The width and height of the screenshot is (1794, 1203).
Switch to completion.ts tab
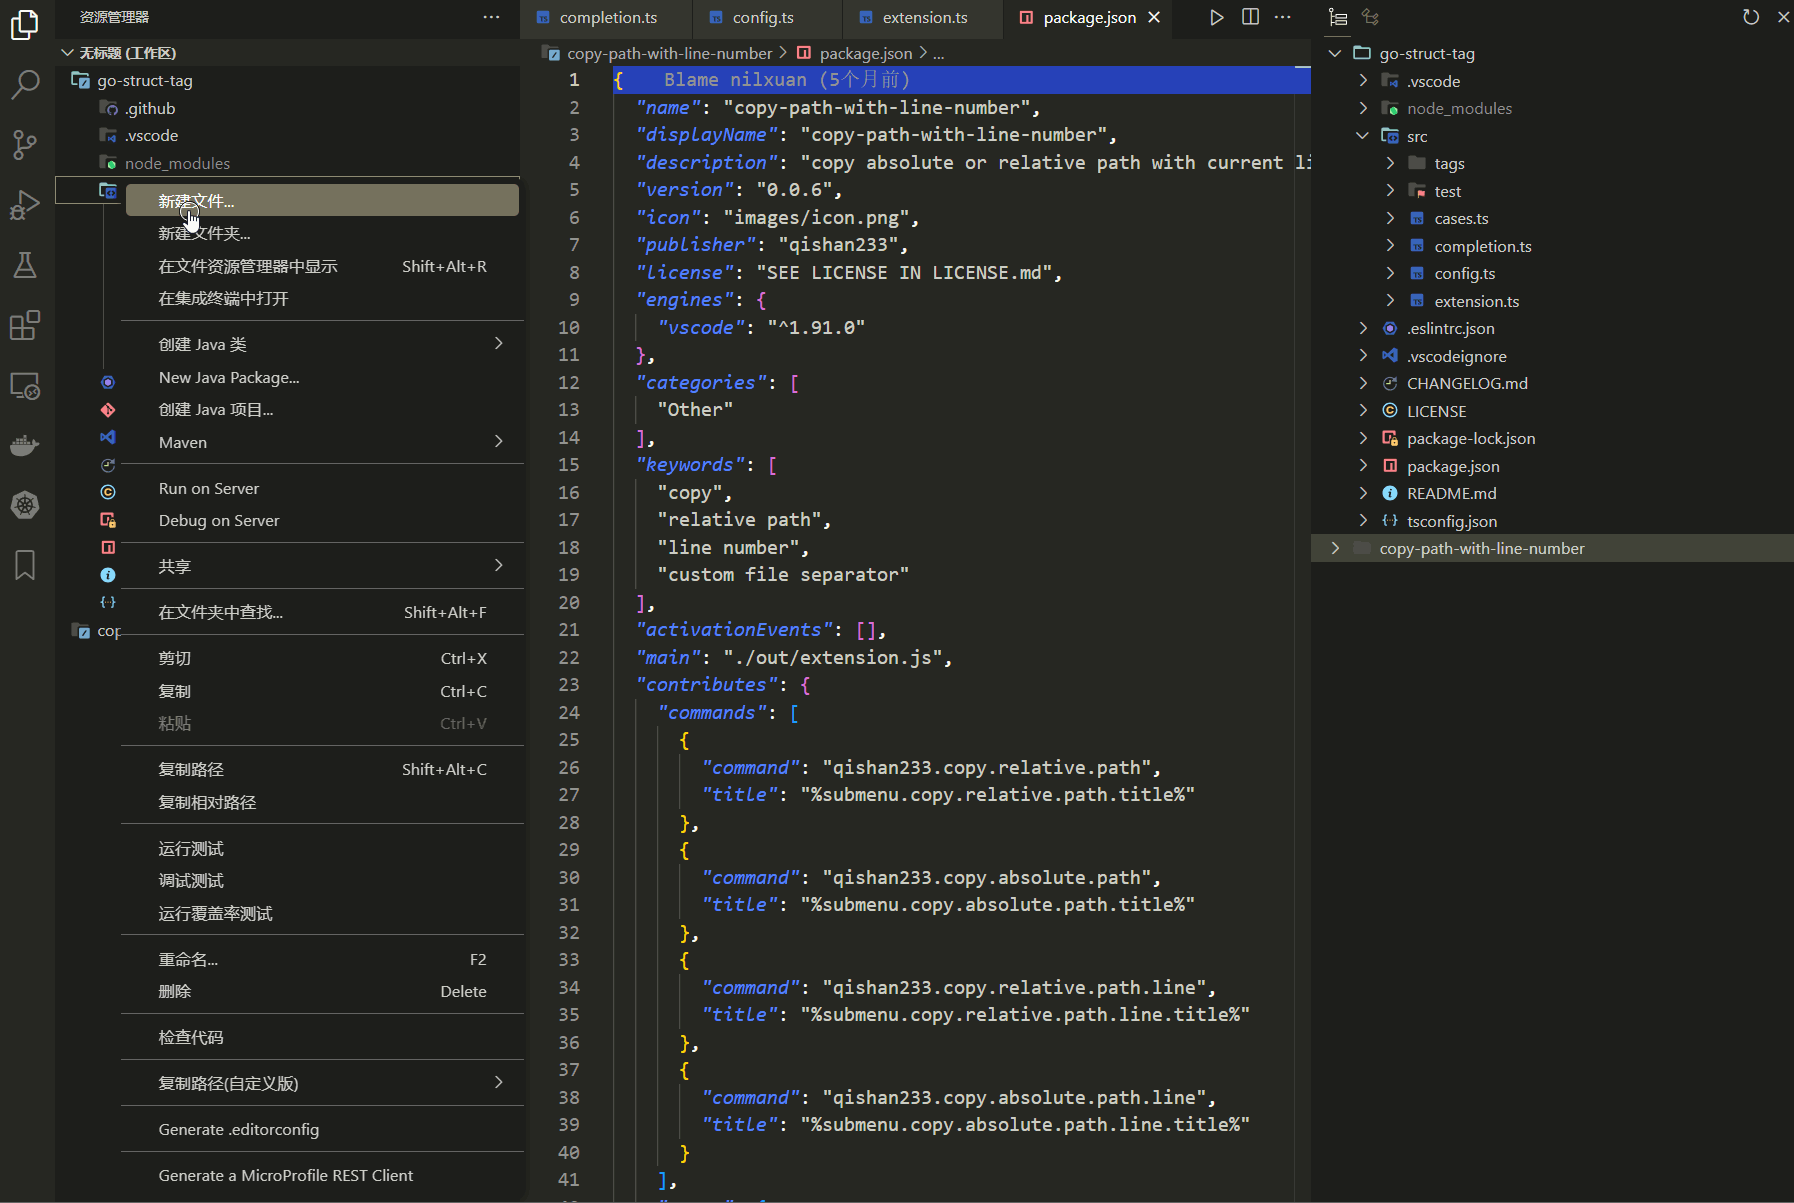point(606,17)
